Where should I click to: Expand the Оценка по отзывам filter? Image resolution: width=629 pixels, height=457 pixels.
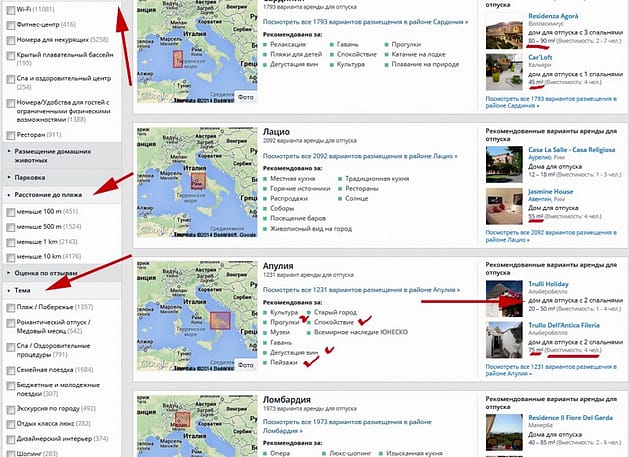[44, 271]
